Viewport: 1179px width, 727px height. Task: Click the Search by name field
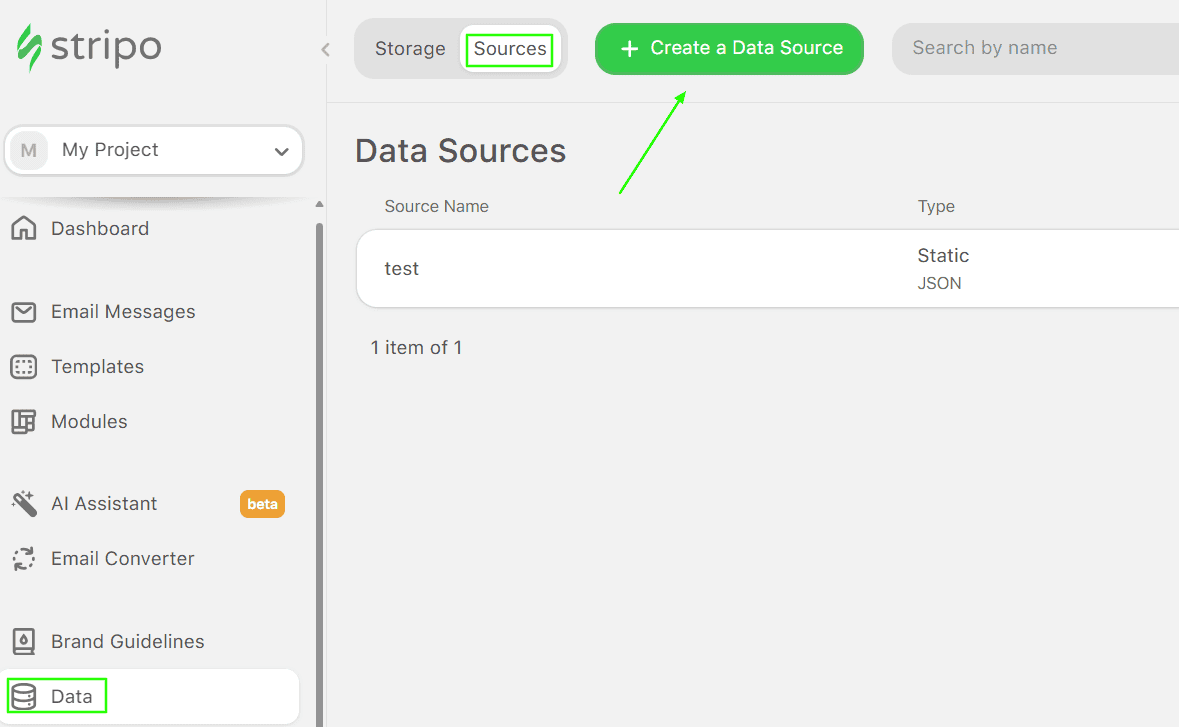(1035, 49)
